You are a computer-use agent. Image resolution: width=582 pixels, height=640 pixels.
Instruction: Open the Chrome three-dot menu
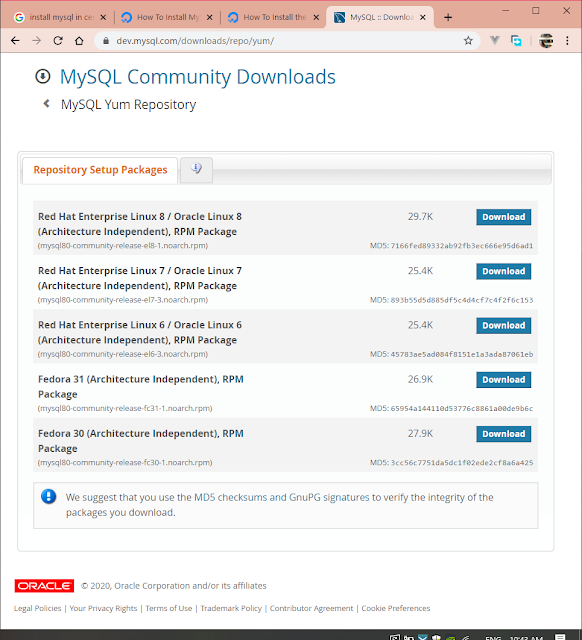point(567,40)
